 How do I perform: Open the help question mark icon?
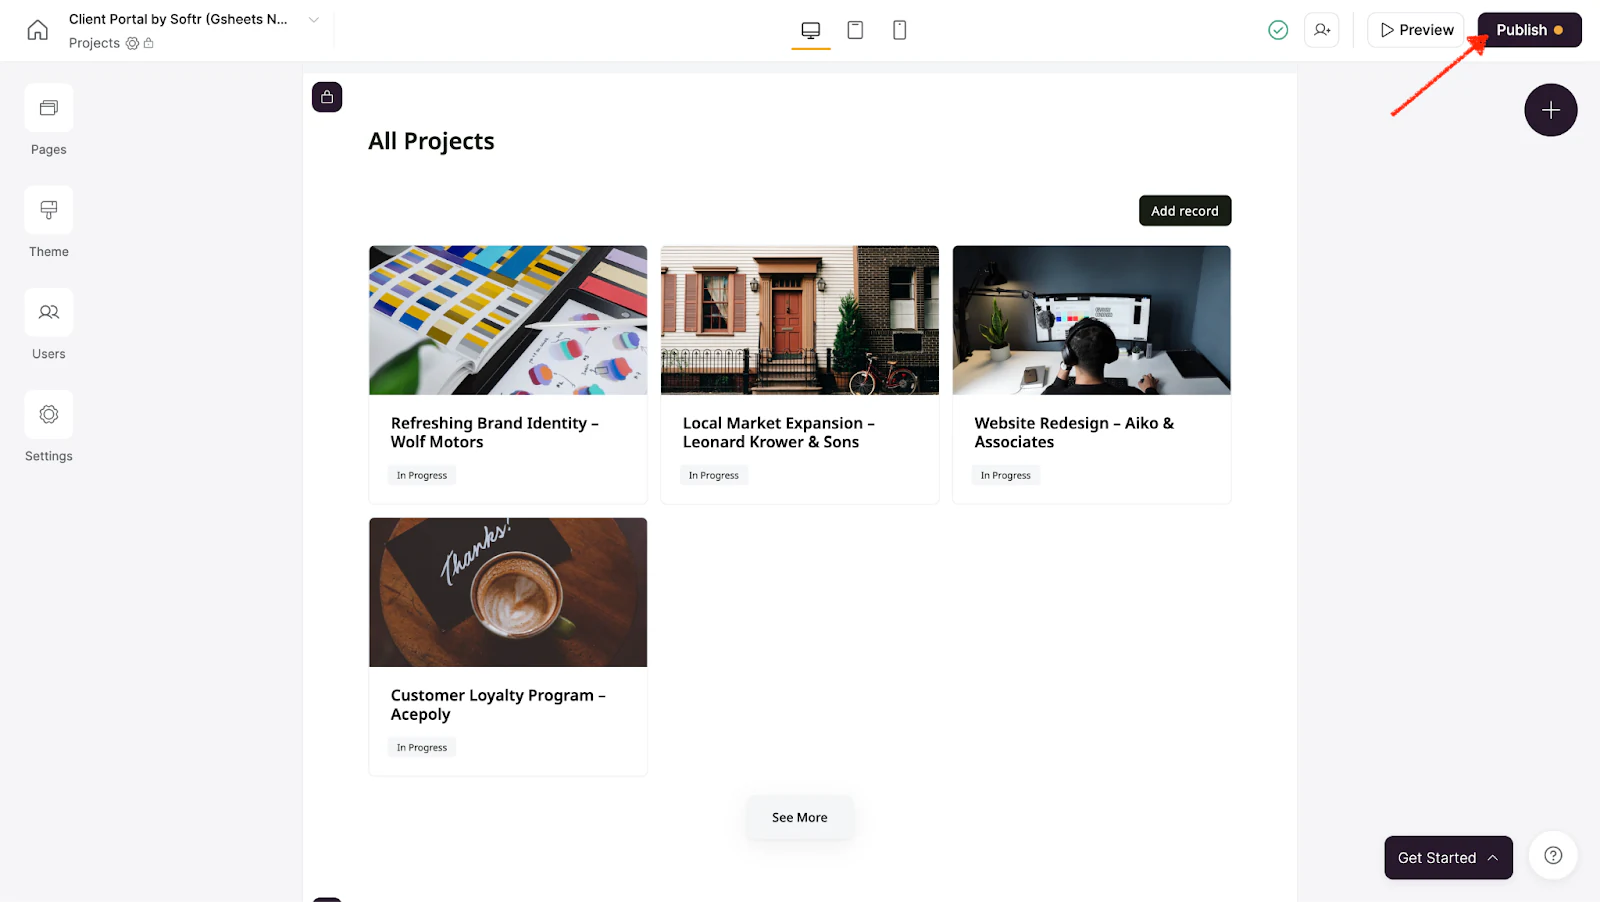[1553, 855]
